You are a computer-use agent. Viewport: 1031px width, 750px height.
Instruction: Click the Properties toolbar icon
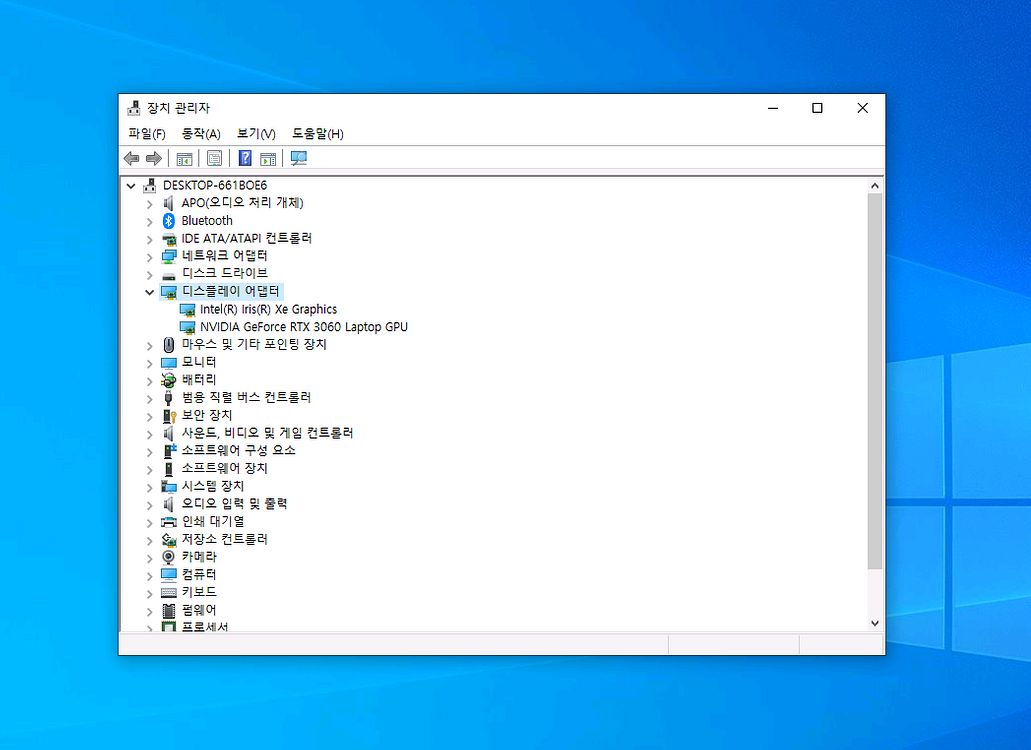point(214,158)
